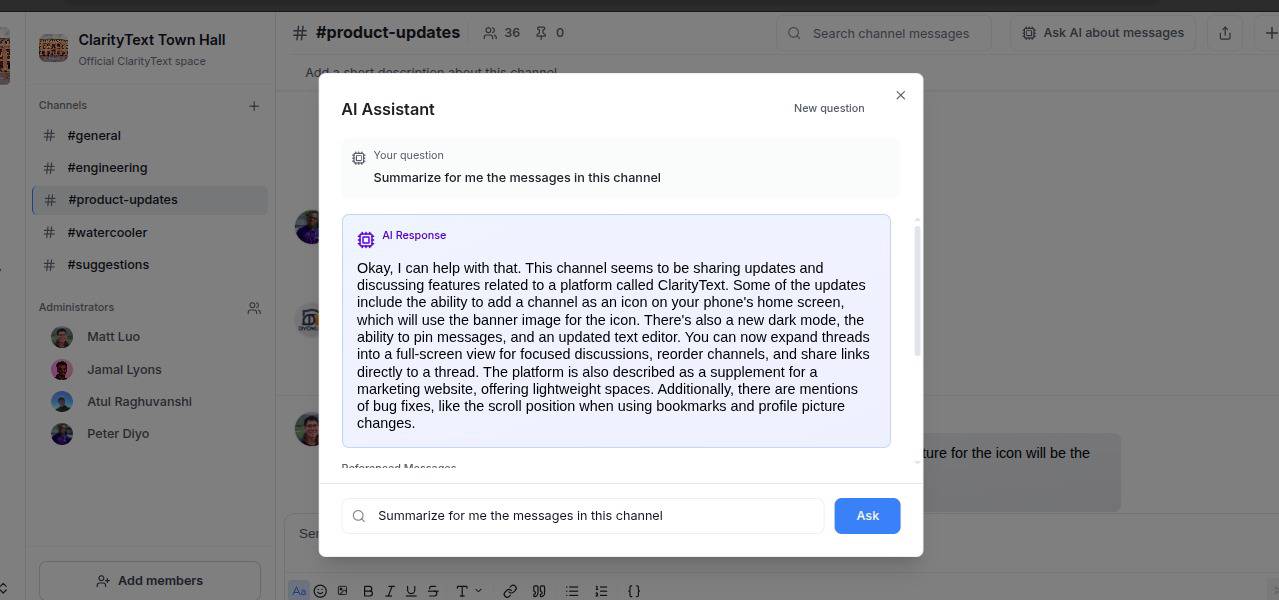Open the #general channel
The height and width of the screenshot is (600, 1279).
point(150,135)
